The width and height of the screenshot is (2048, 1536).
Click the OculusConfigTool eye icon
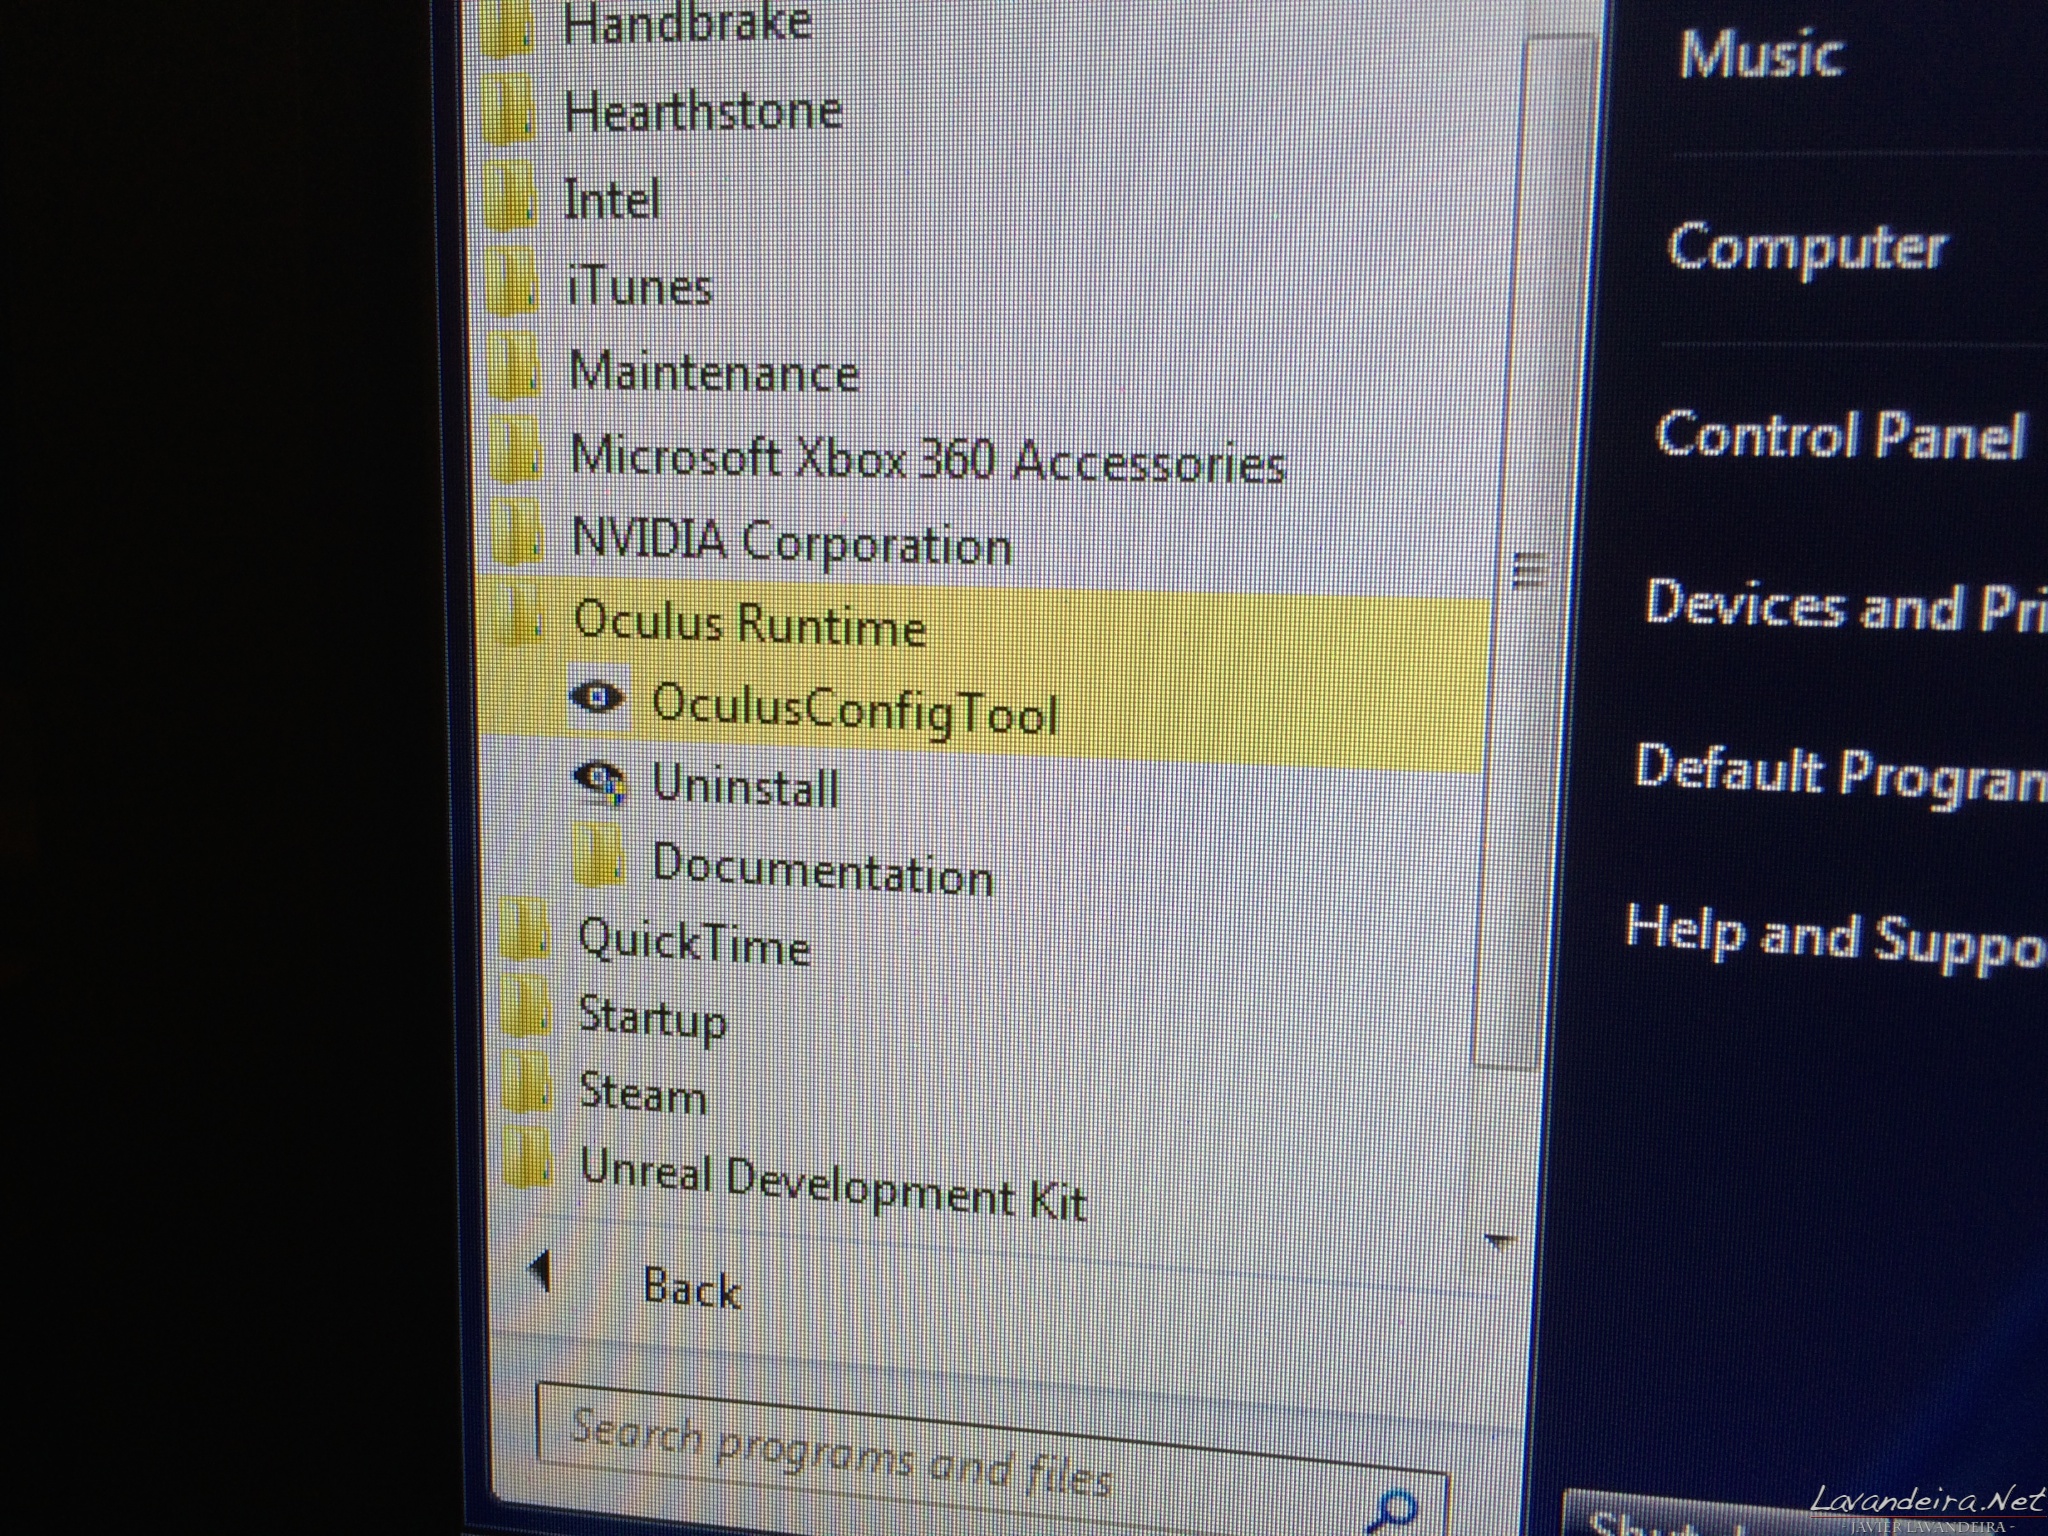pyautogui.click(x=597, y=697)
